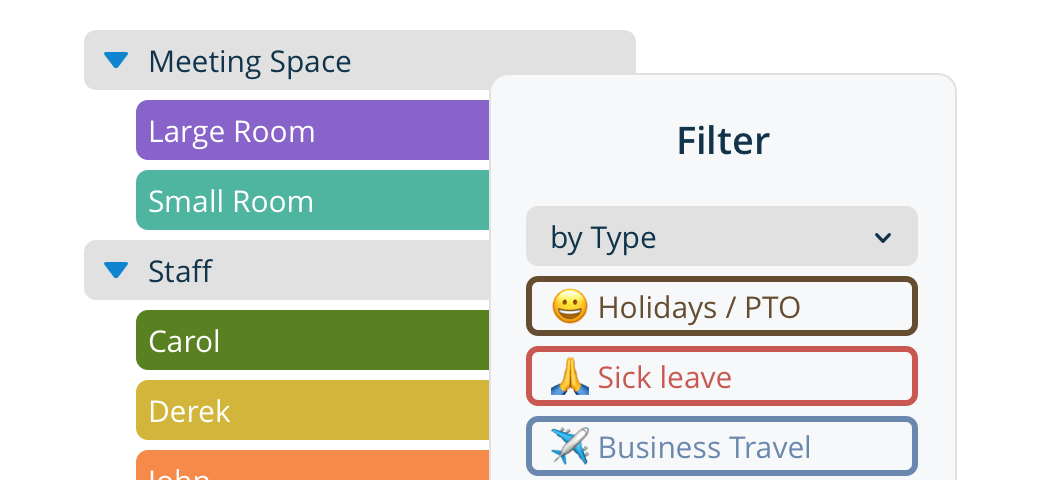Choose Carol in the staff list
Screen dimensions: 1040x480
pyautogui.click(x=313, y=340)
